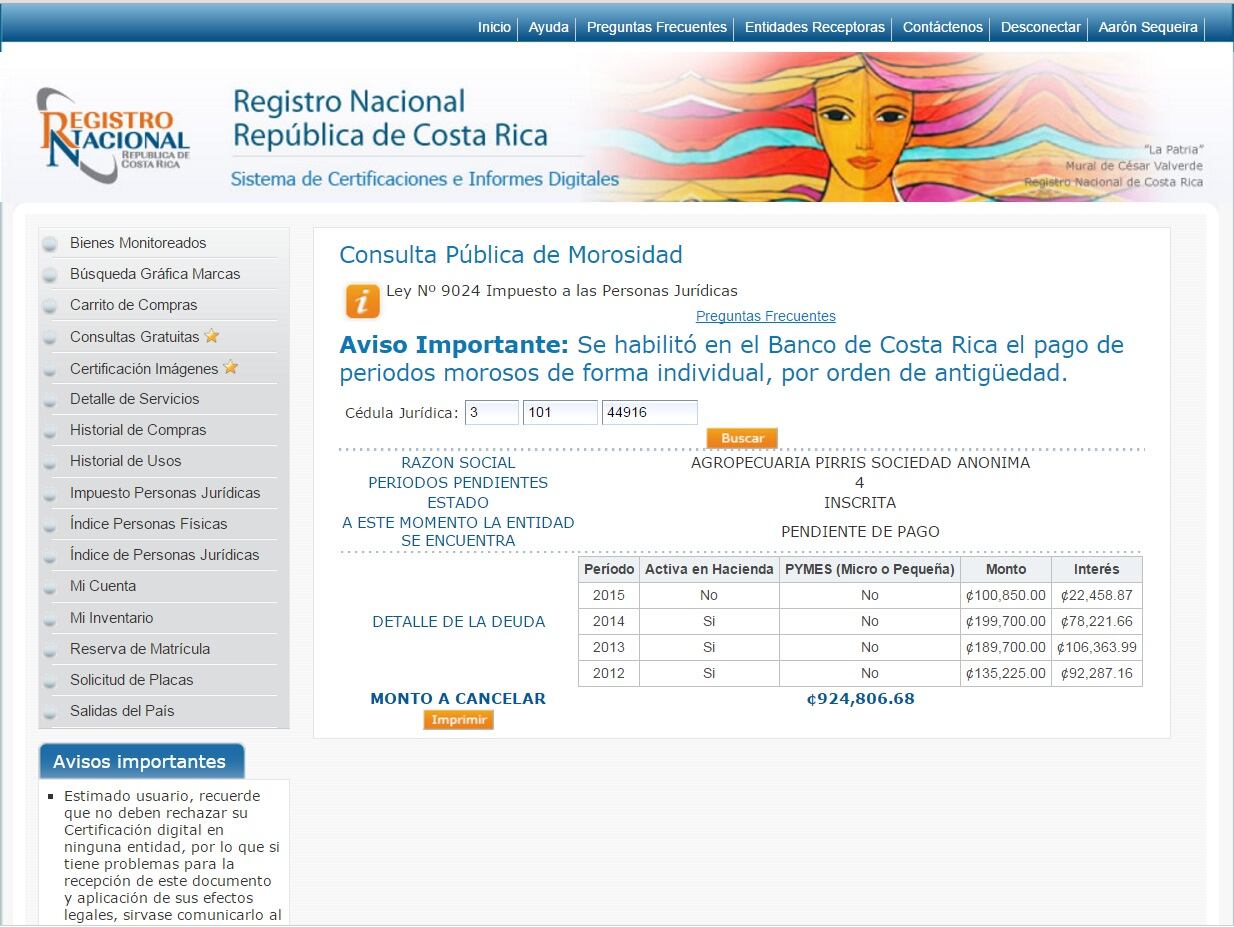Click the bullet icon beside Salidas del País
The width and height of the screenshot is (1234, 927).
pyautogui.click(x=50, y=713)
